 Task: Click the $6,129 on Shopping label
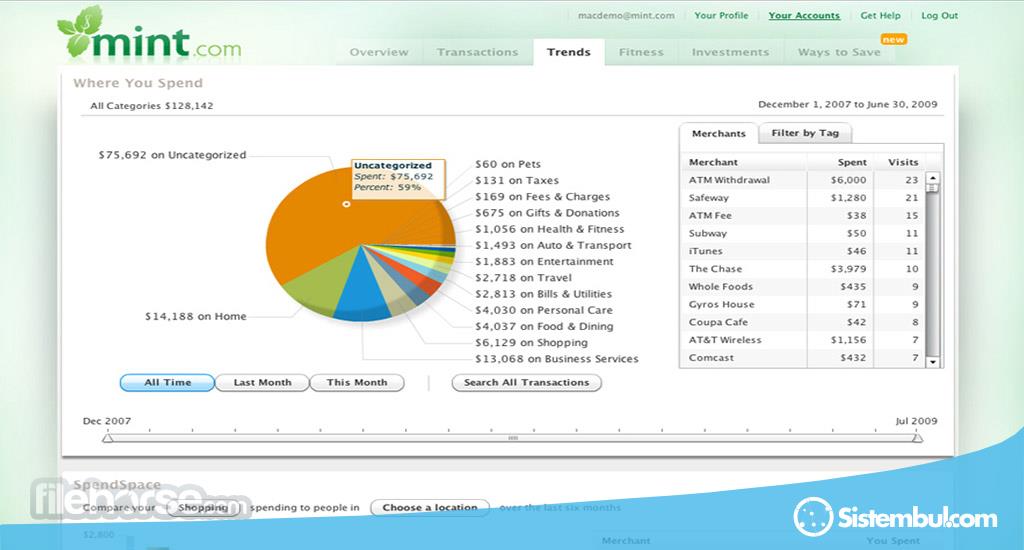(531, 343)
